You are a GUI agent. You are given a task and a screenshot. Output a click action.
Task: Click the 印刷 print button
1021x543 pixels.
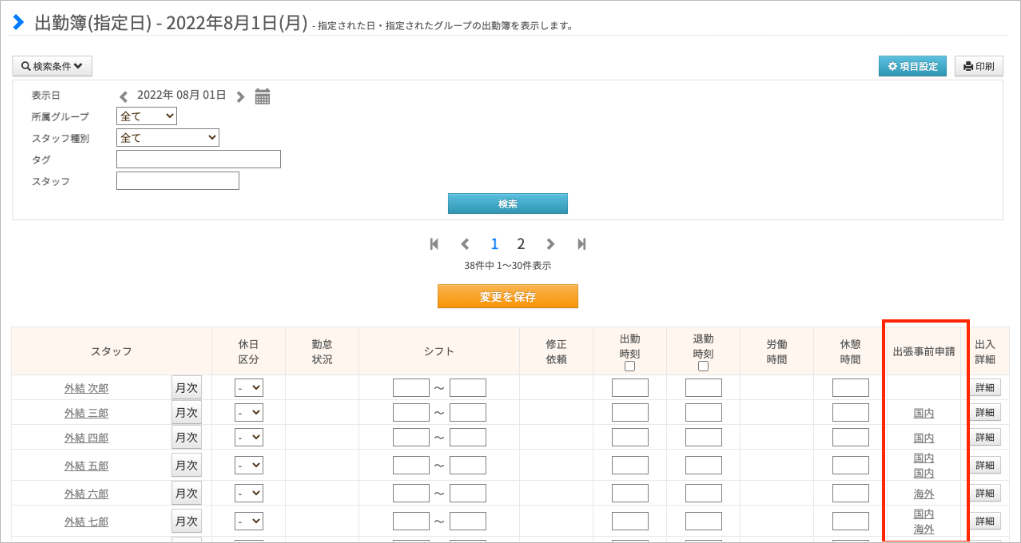pos(979,66)
